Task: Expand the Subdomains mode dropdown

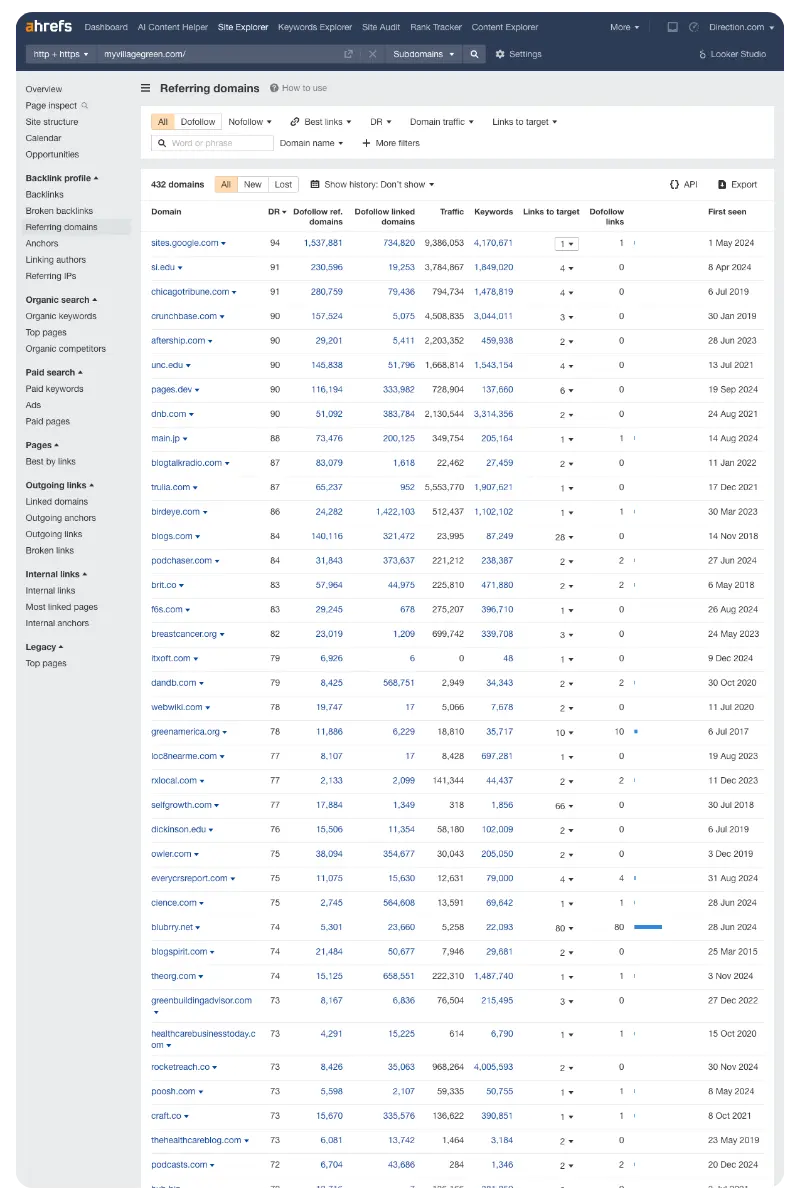Action: click(424, 54)
